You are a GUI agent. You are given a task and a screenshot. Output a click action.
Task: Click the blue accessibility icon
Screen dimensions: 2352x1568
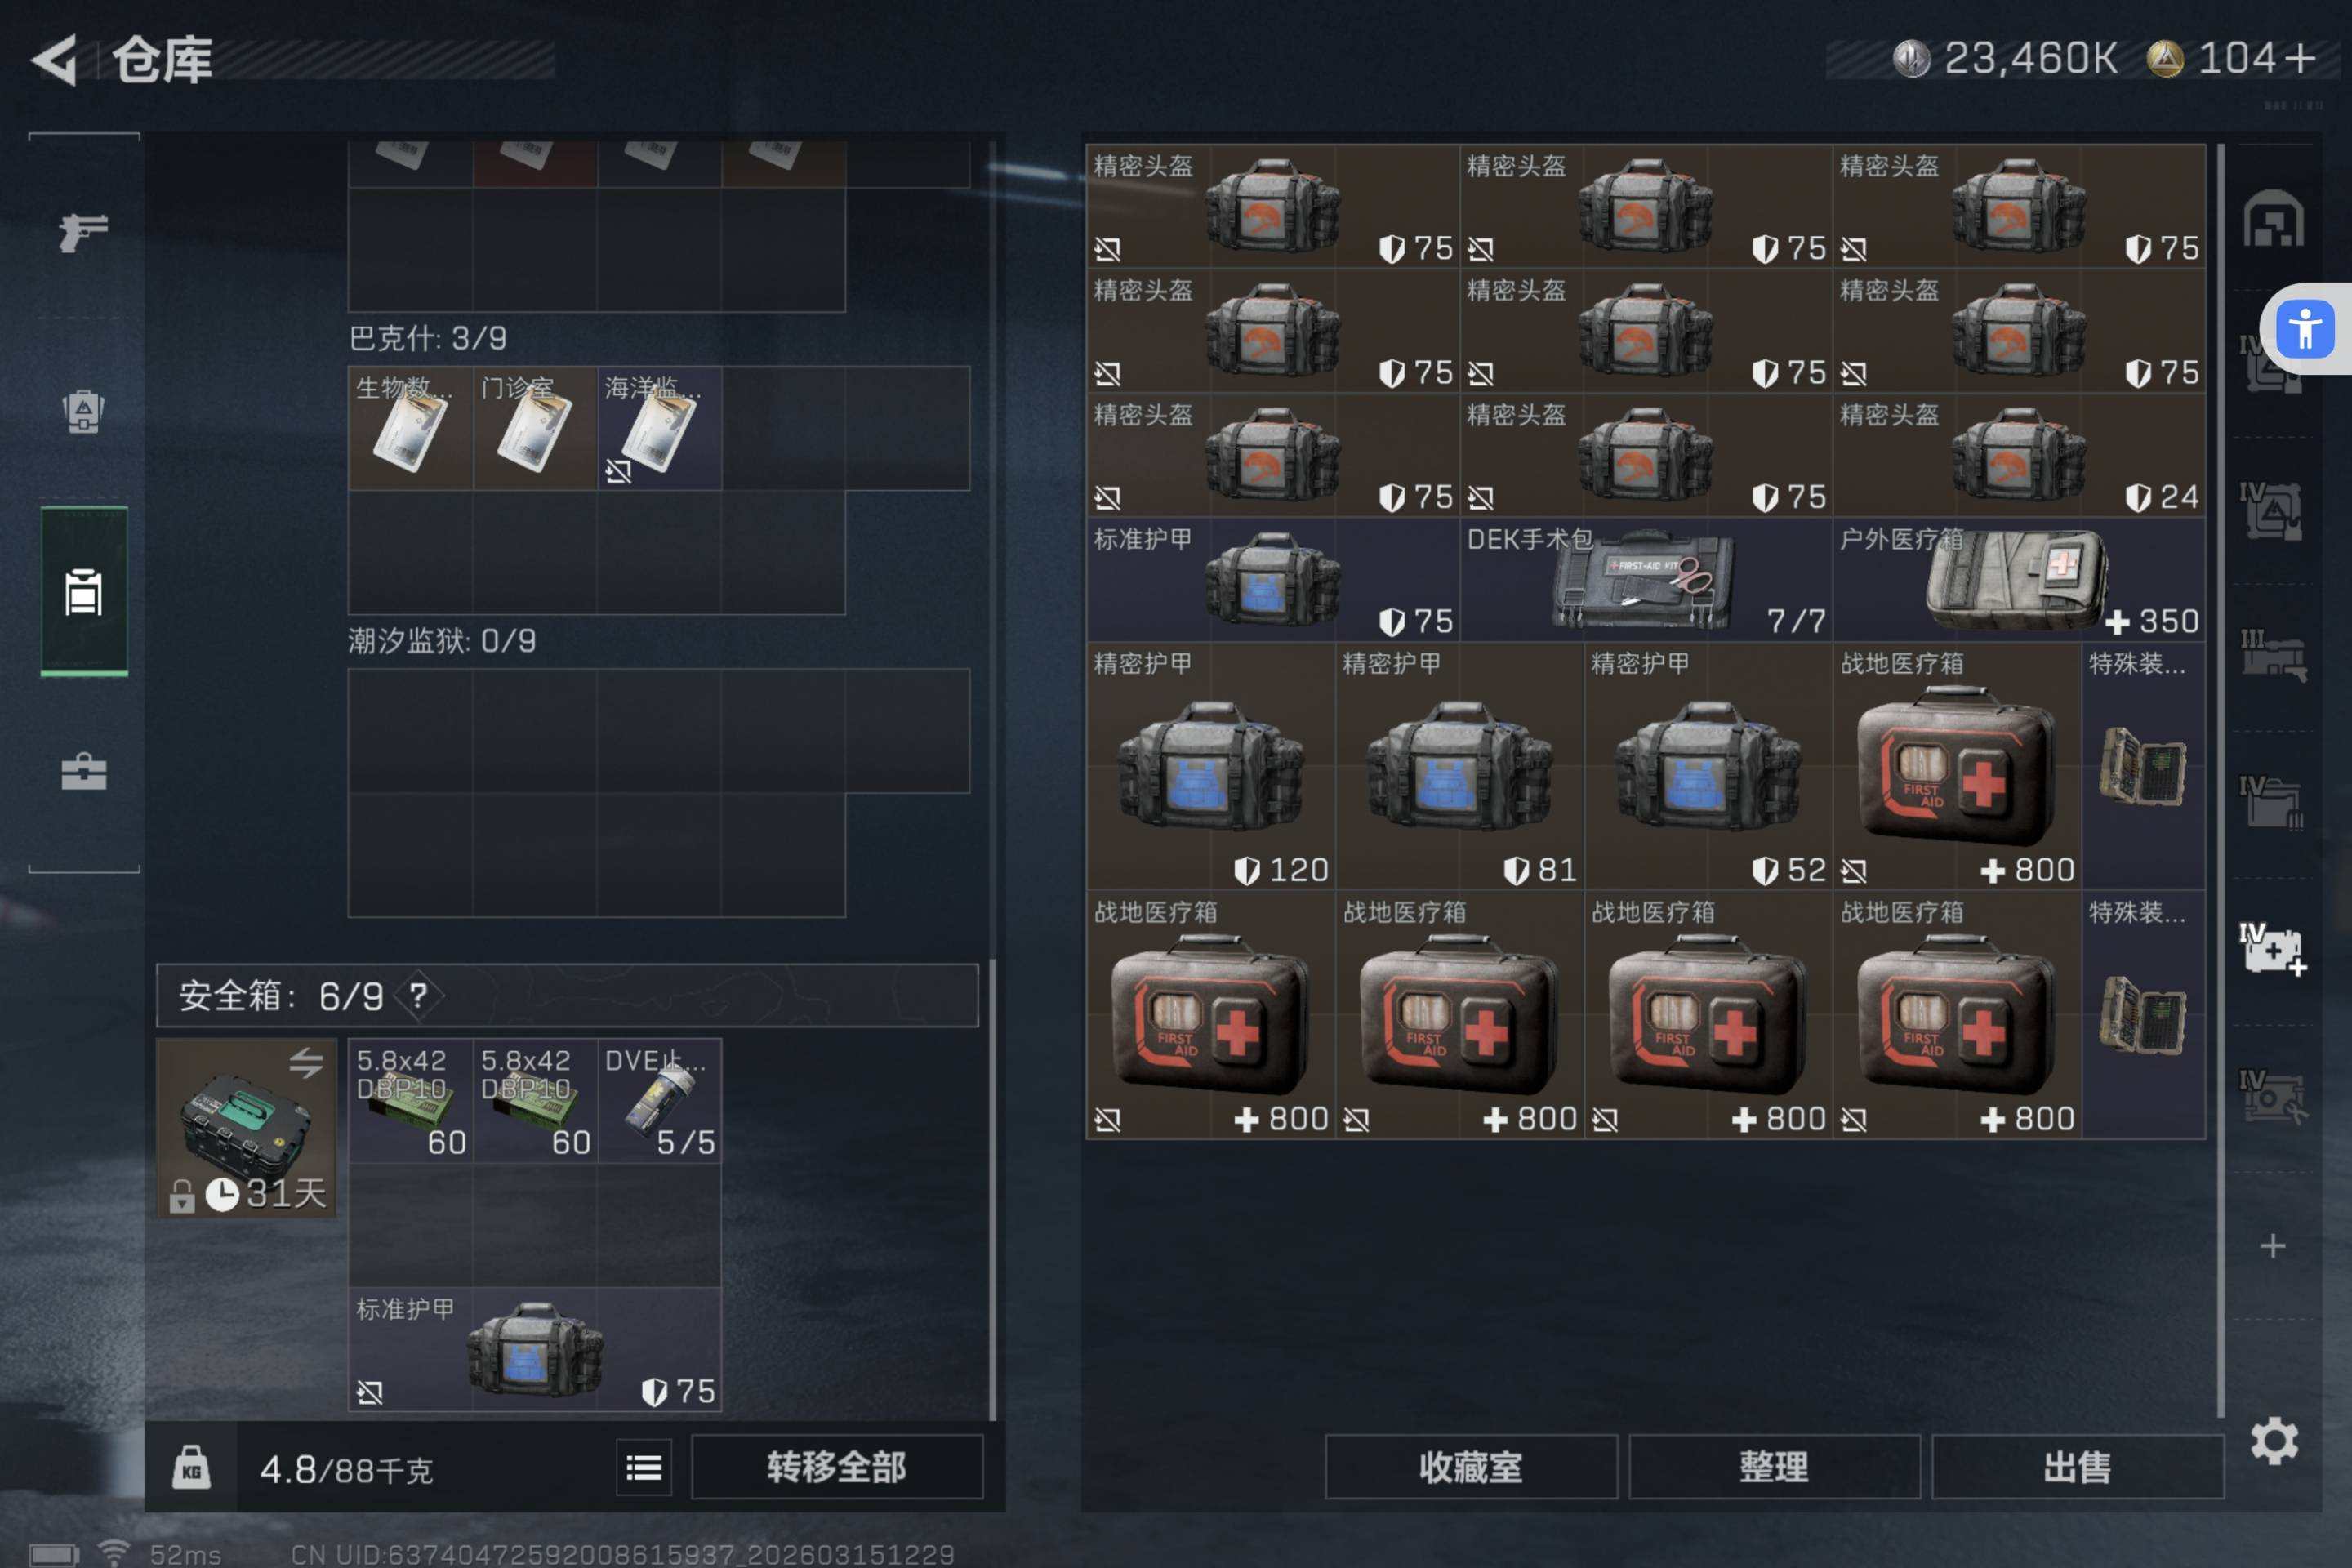tap(2305, 329)
